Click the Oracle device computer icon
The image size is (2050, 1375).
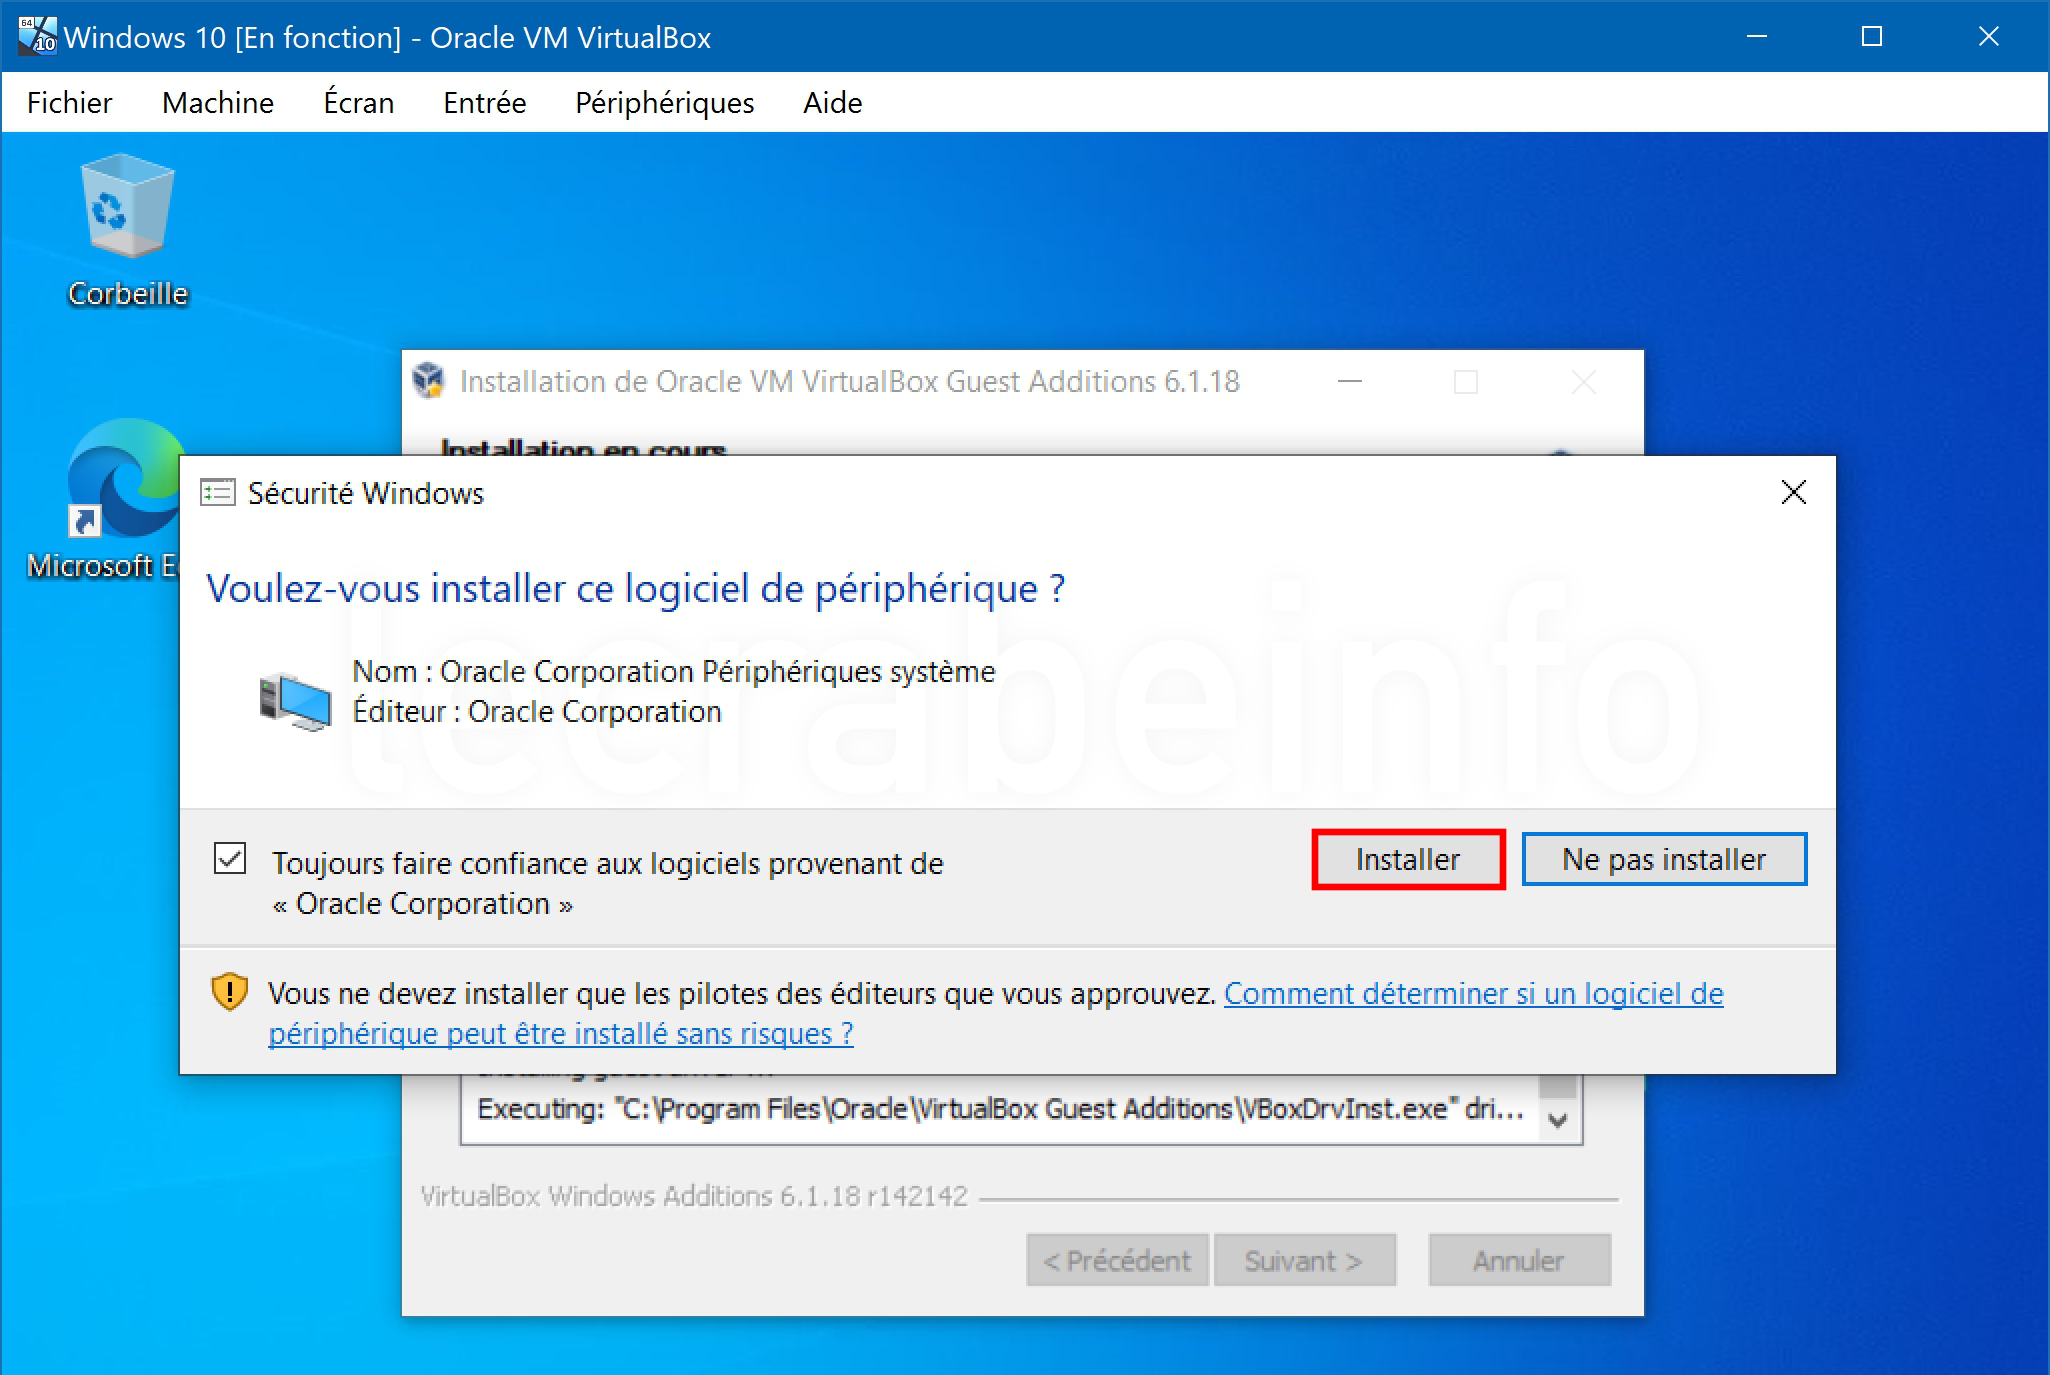pos(295,700)
